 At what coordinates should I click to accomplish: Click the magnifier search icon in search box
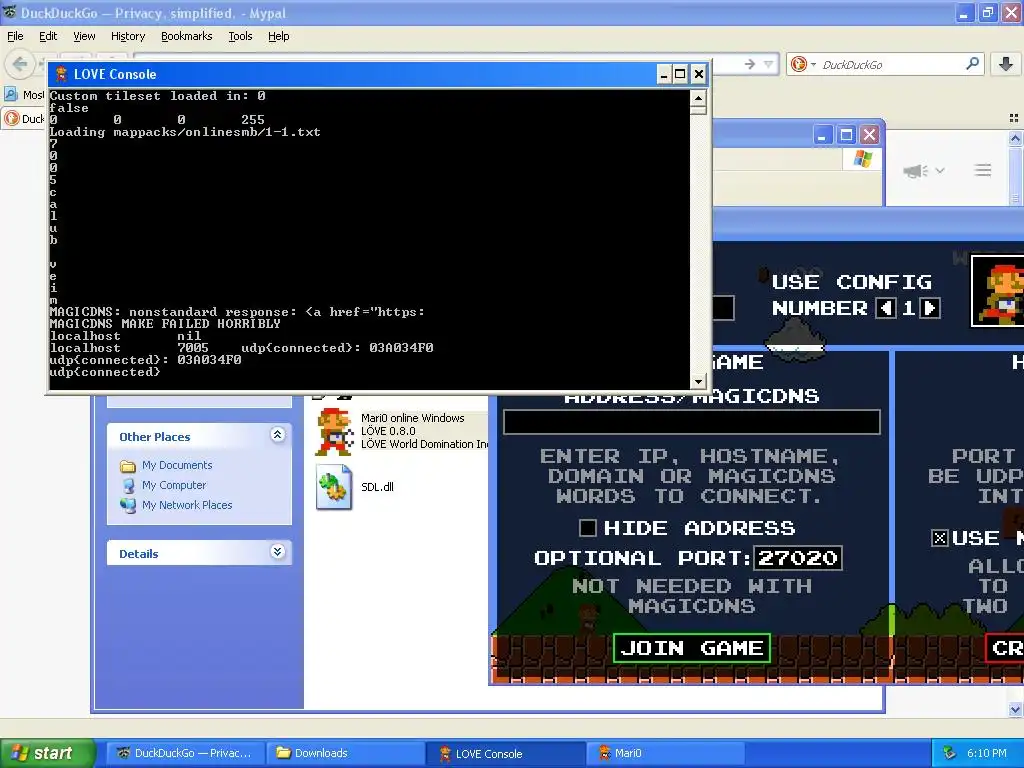pos(972,63)
